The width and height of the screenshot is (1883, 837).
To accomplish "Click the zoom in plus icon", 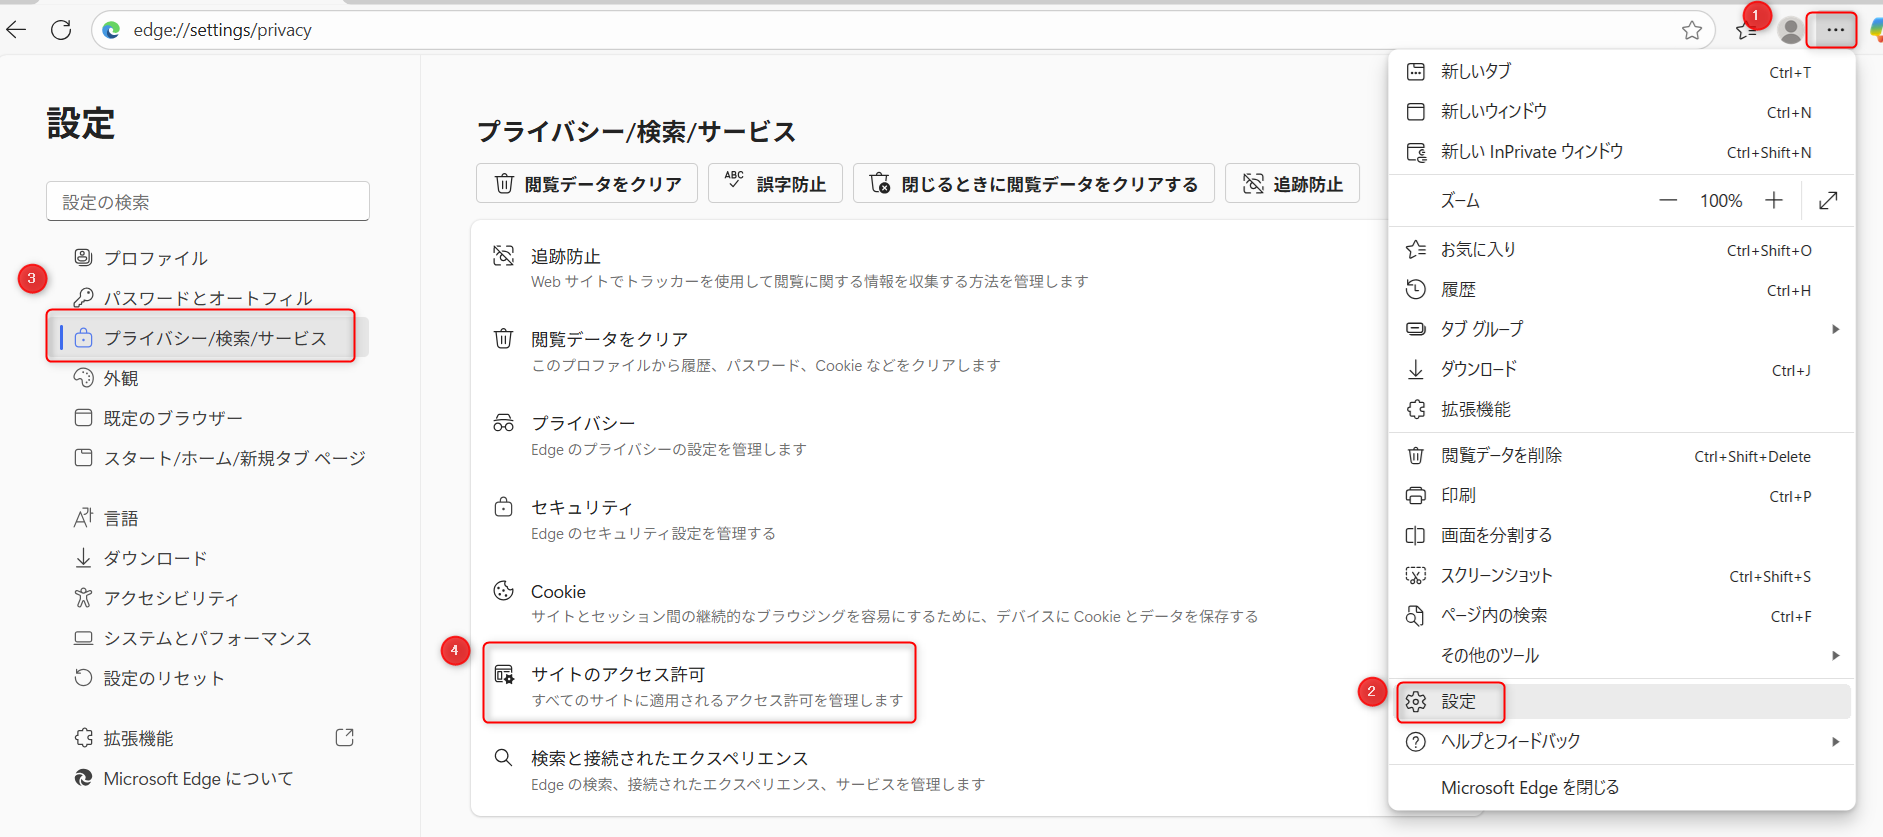I will (x=1773, y=201).
